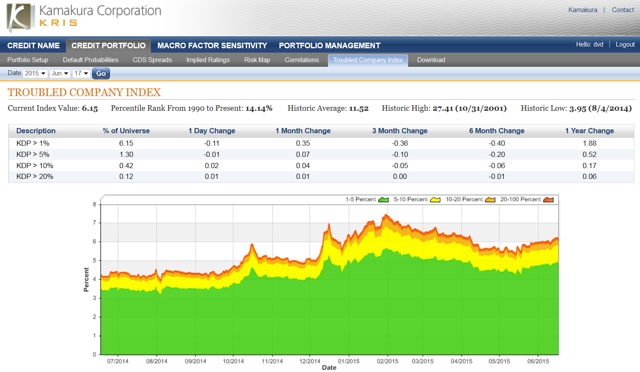Click the 02/2015 x-axis date label

point(387,361)
